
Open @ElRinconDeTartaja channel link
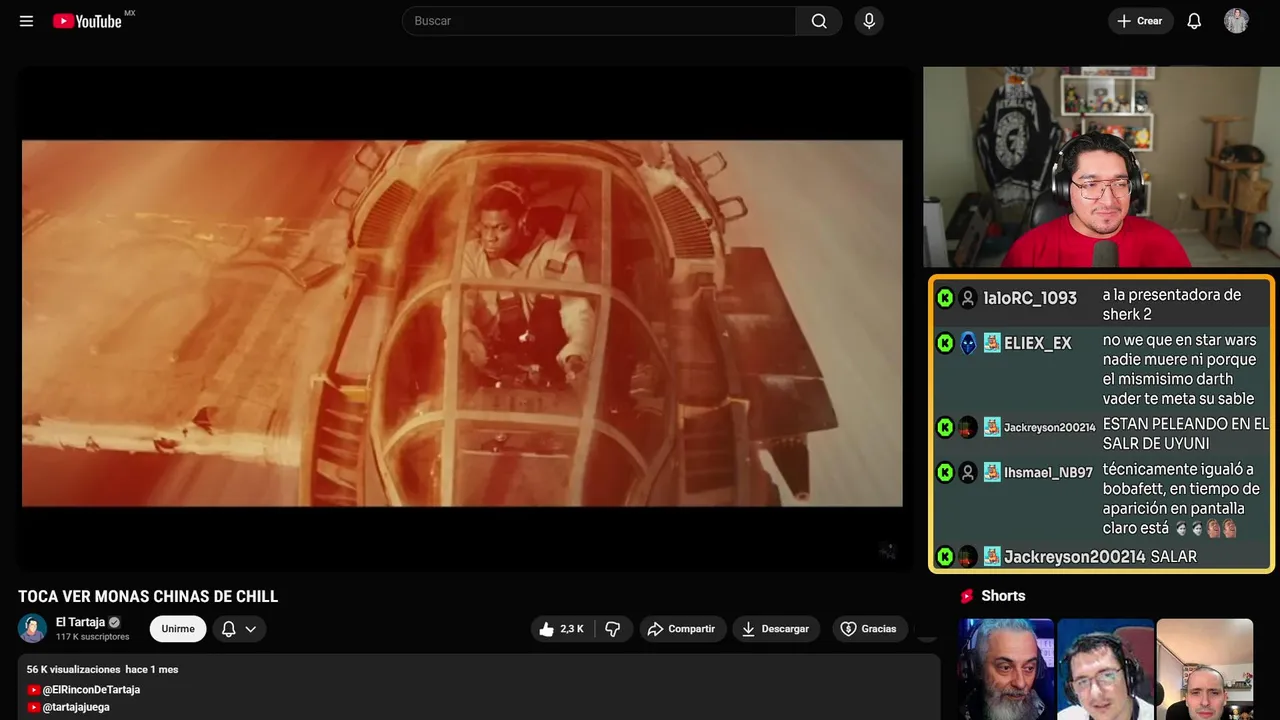91,690
